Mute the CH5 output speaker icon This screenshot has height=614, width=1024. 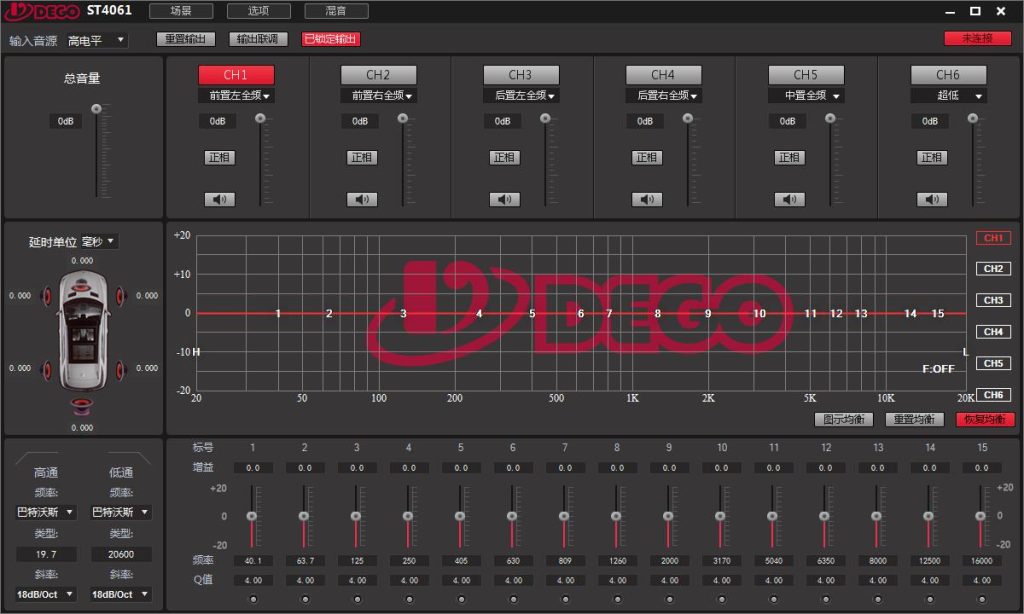pyautogui.click(x=789, y=199)
